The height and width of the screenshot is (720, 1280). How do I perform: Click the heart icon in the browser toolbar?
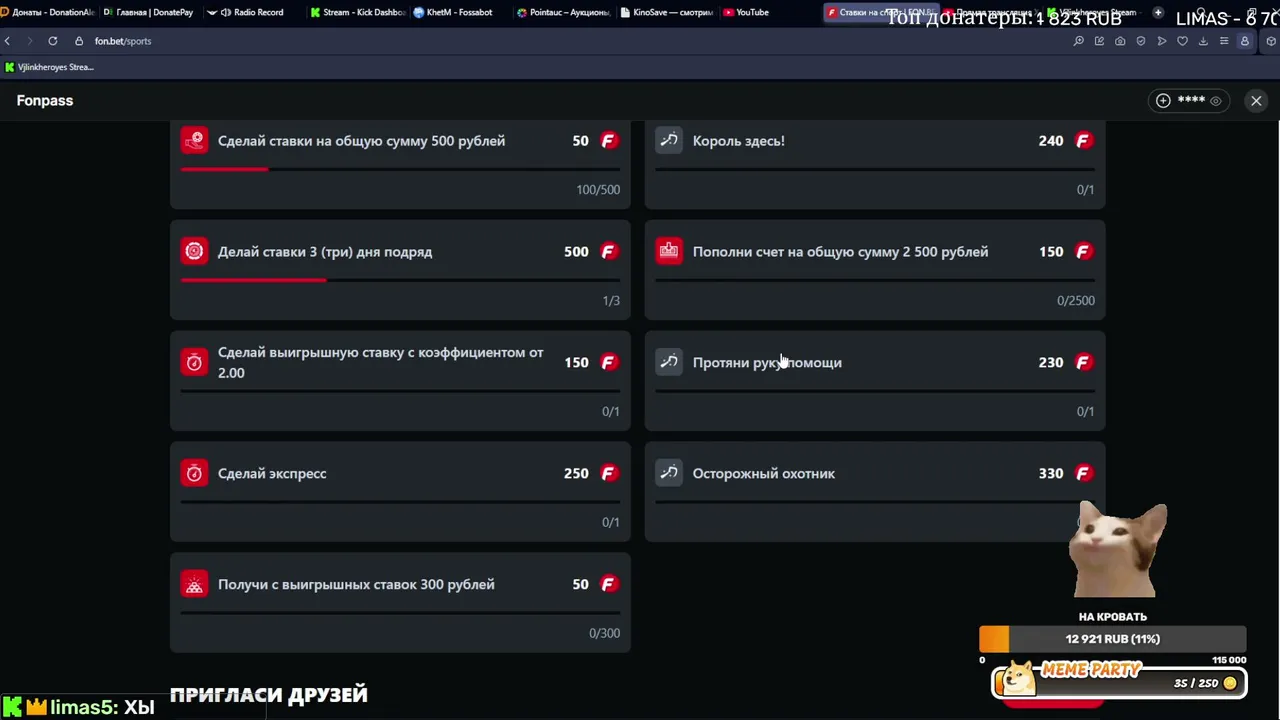tap(1182, 41)
